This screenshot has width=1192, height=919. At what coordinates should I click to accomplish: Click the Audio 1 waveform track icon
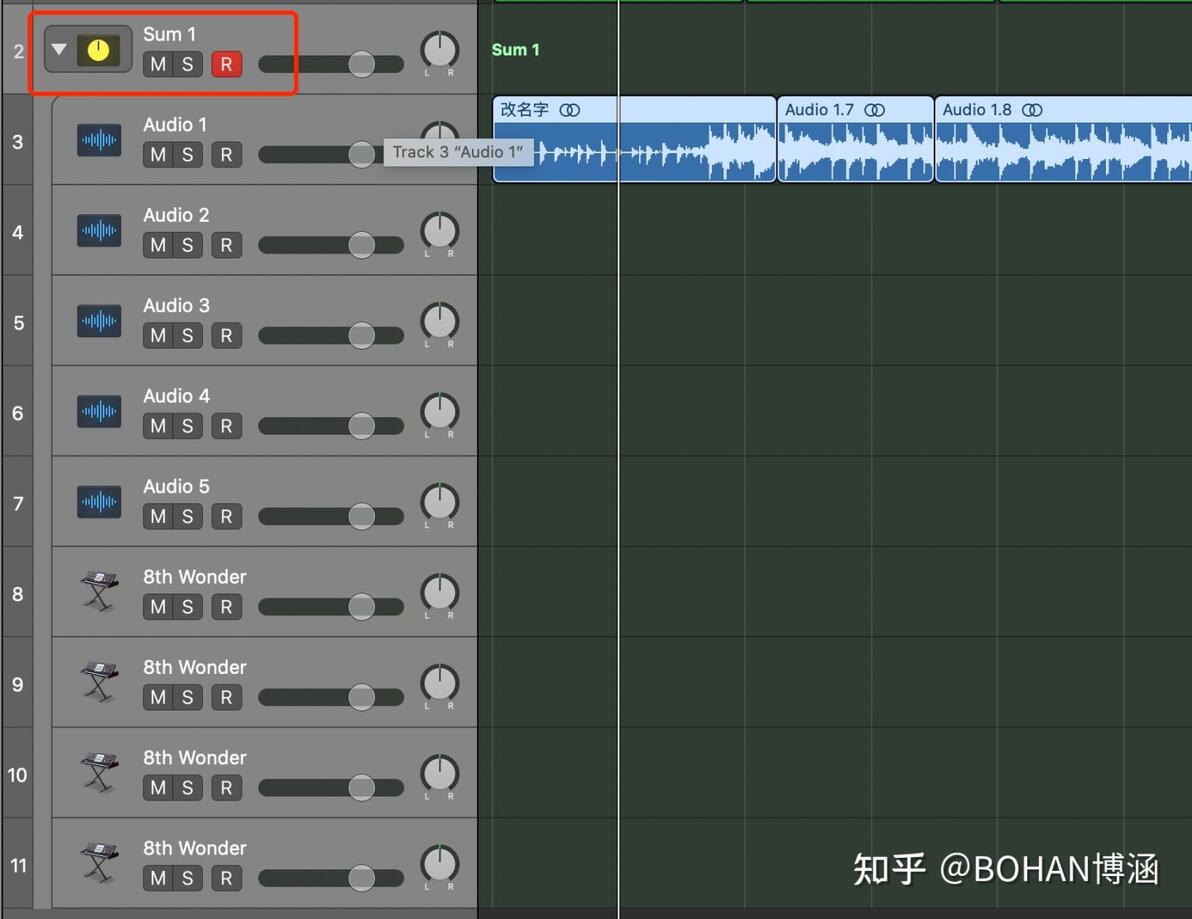point(99,140)
